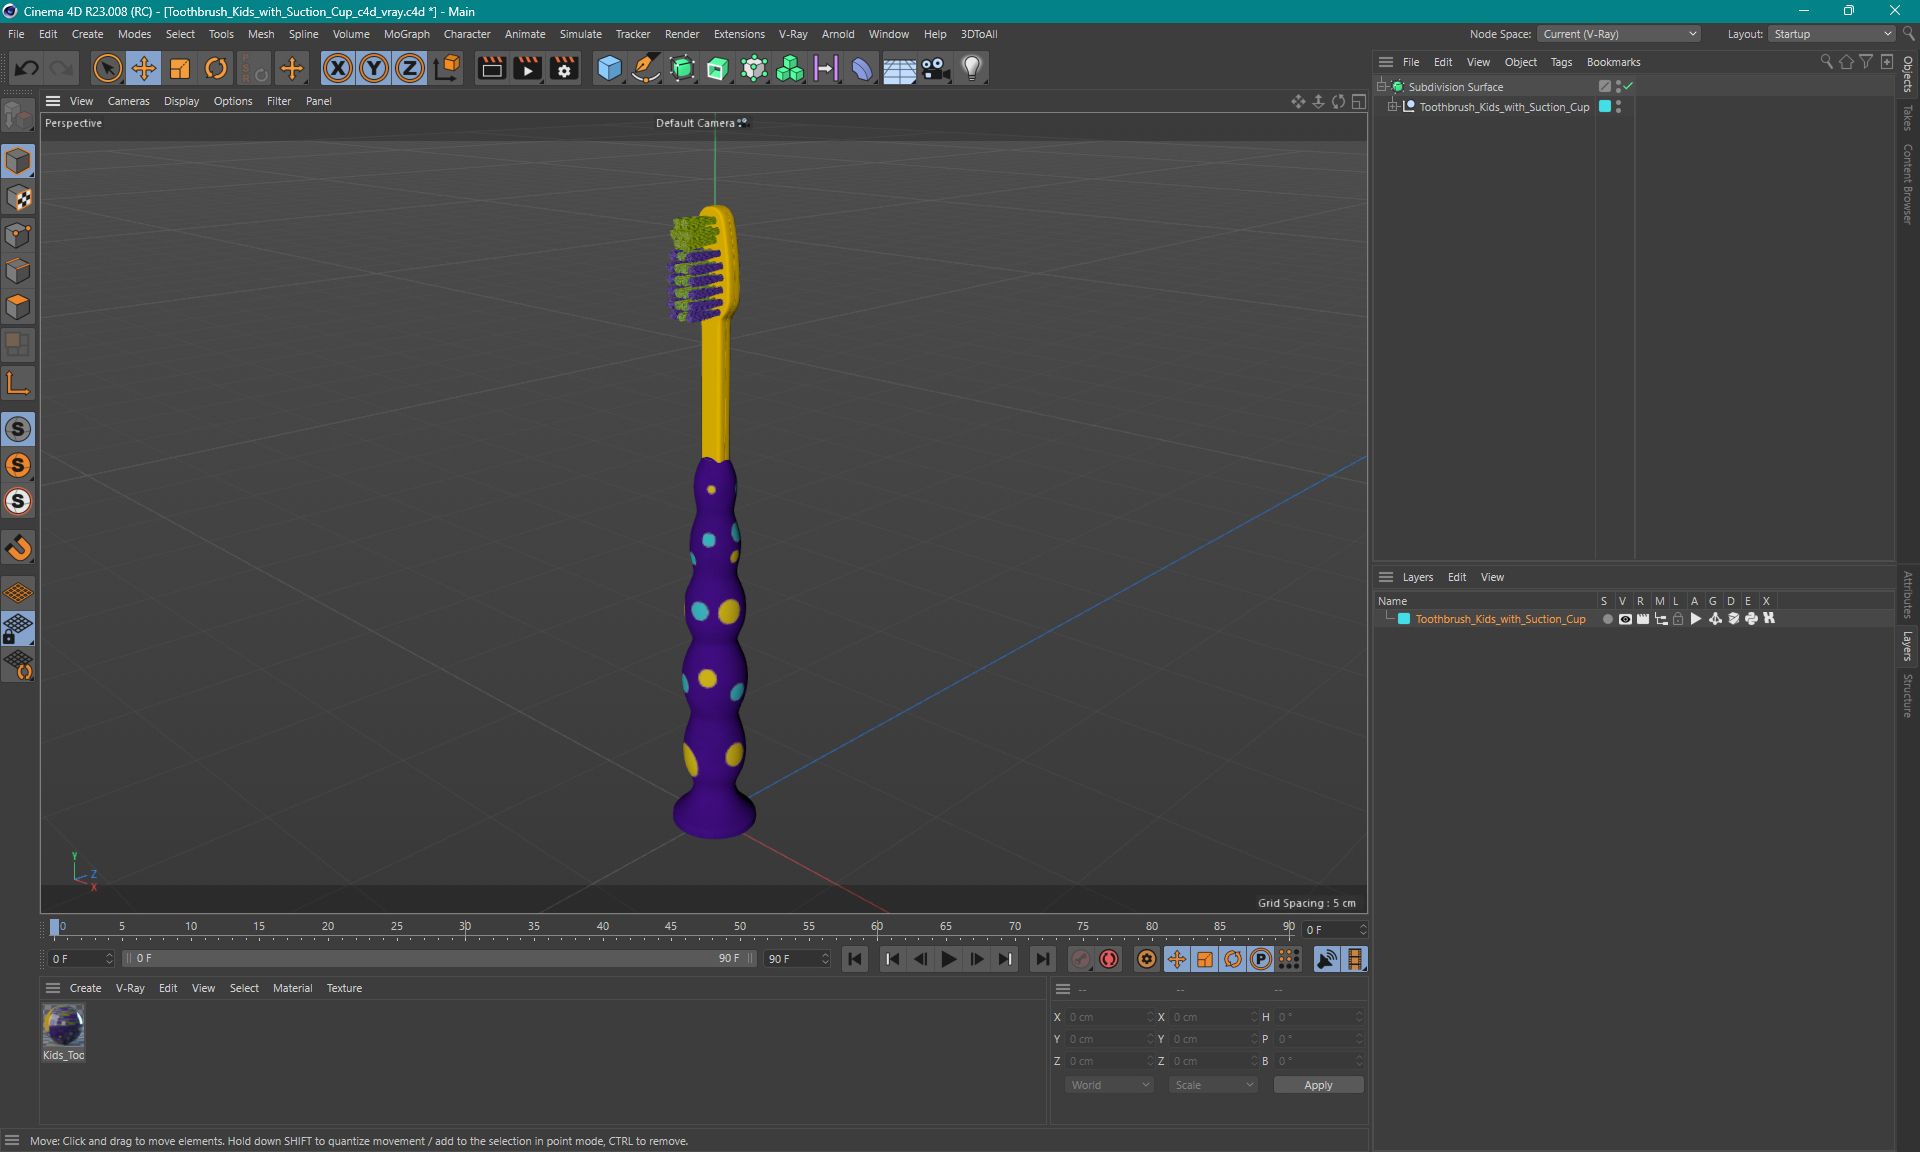Open the material manager Create menu
The width and height of the screenshot is (1920, 1152).
(x=85, y=988)
